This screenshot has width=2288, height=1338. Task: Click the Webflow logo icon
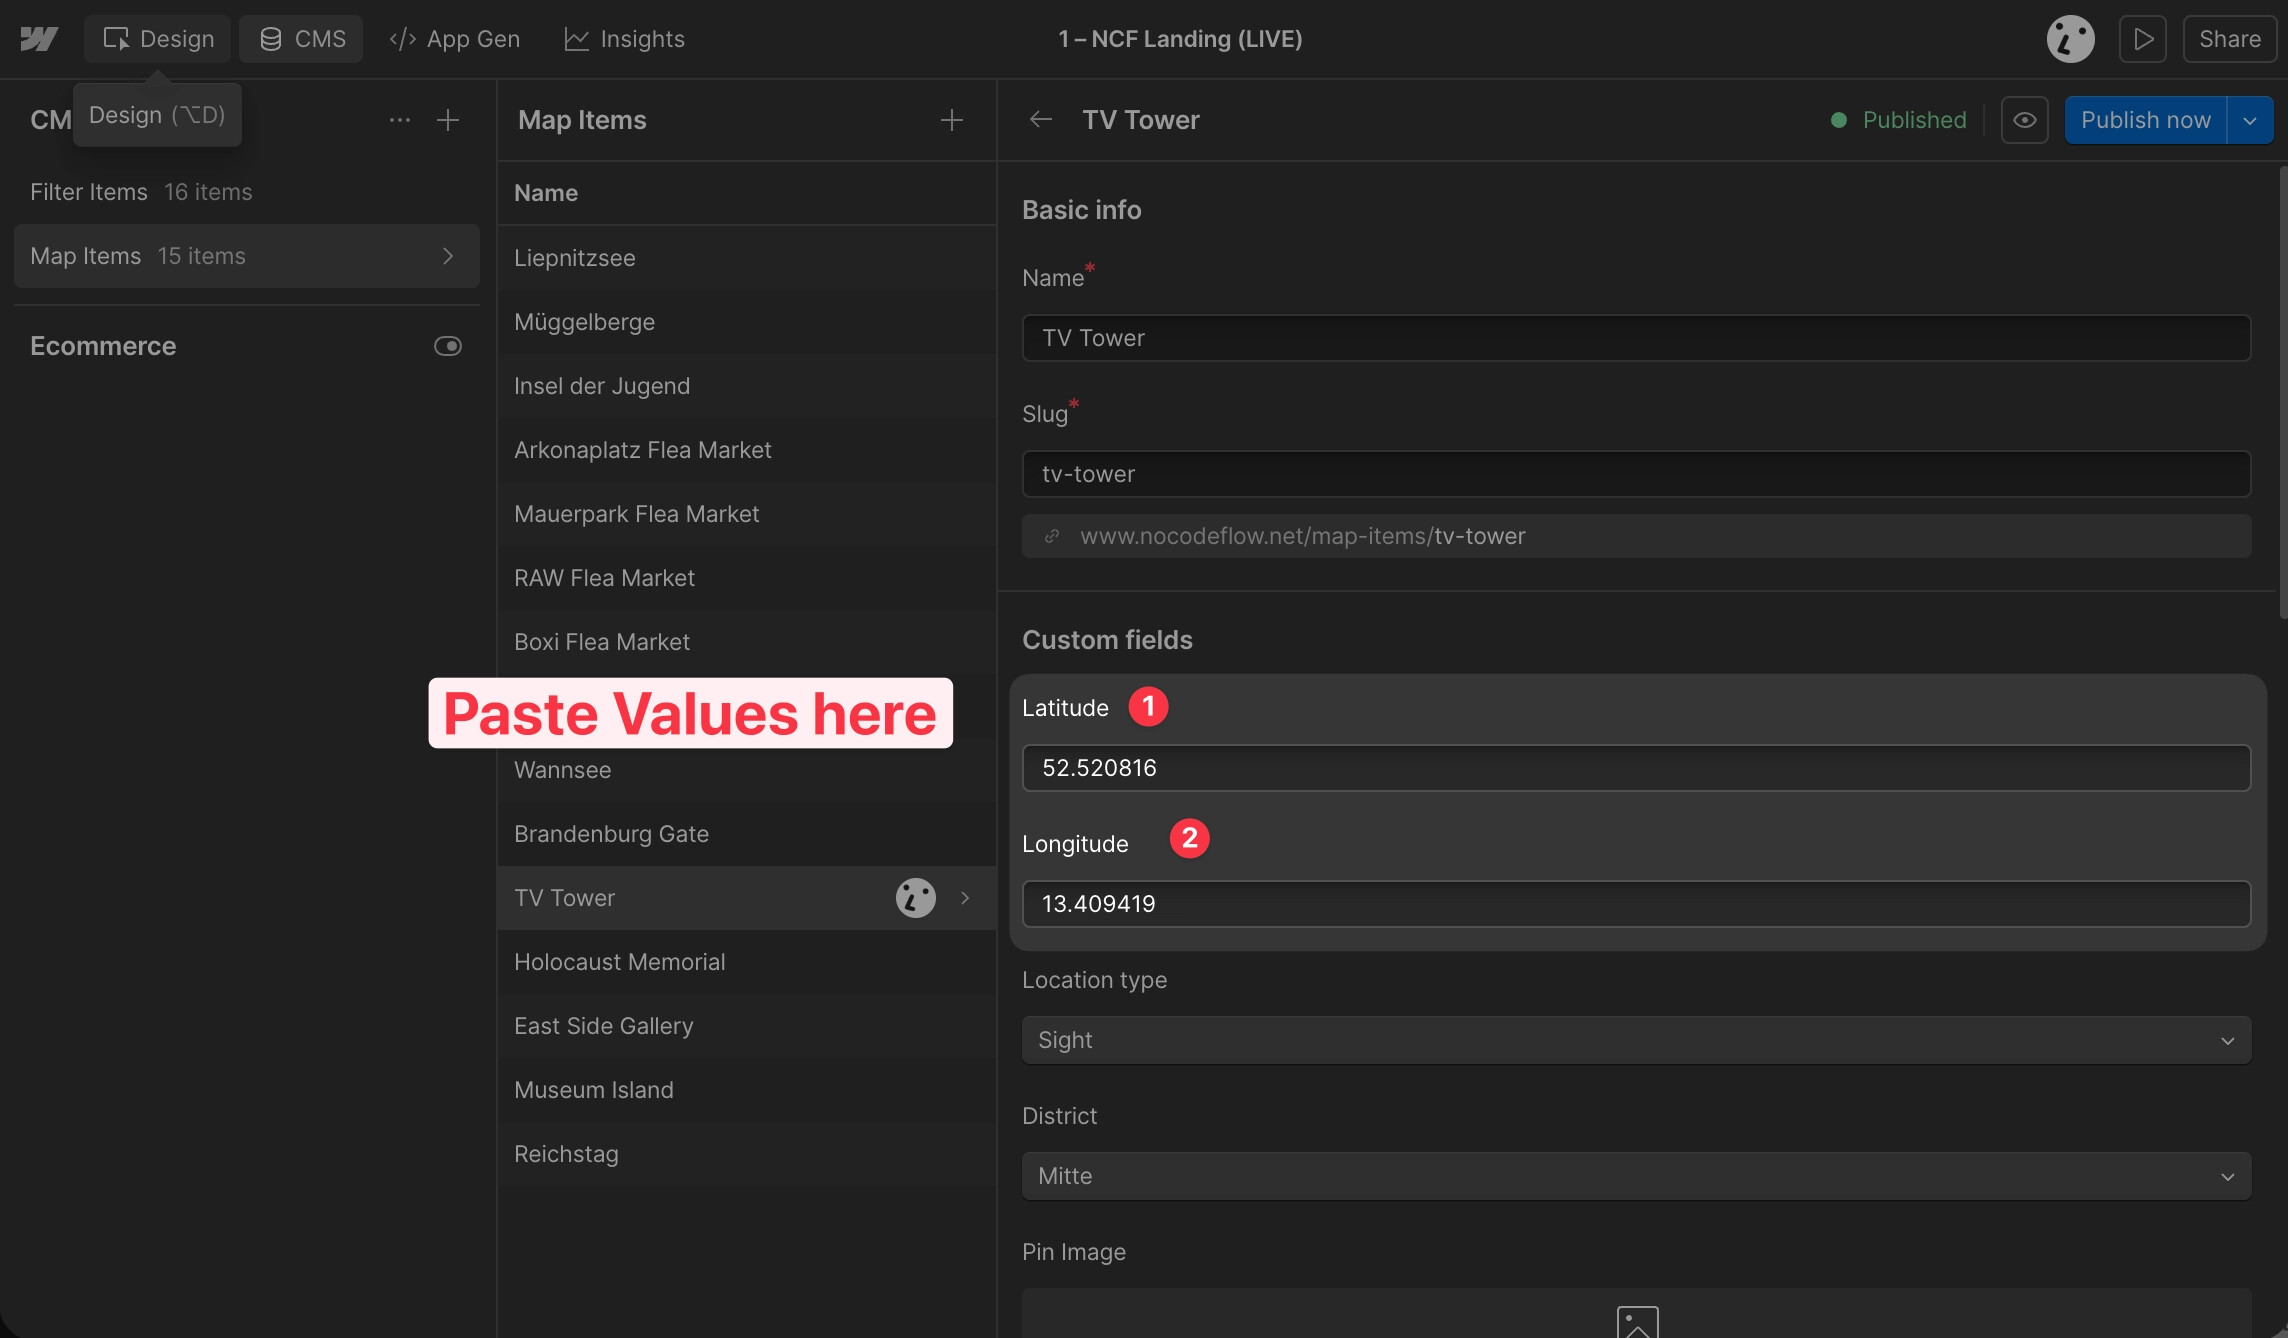(39, 39)
